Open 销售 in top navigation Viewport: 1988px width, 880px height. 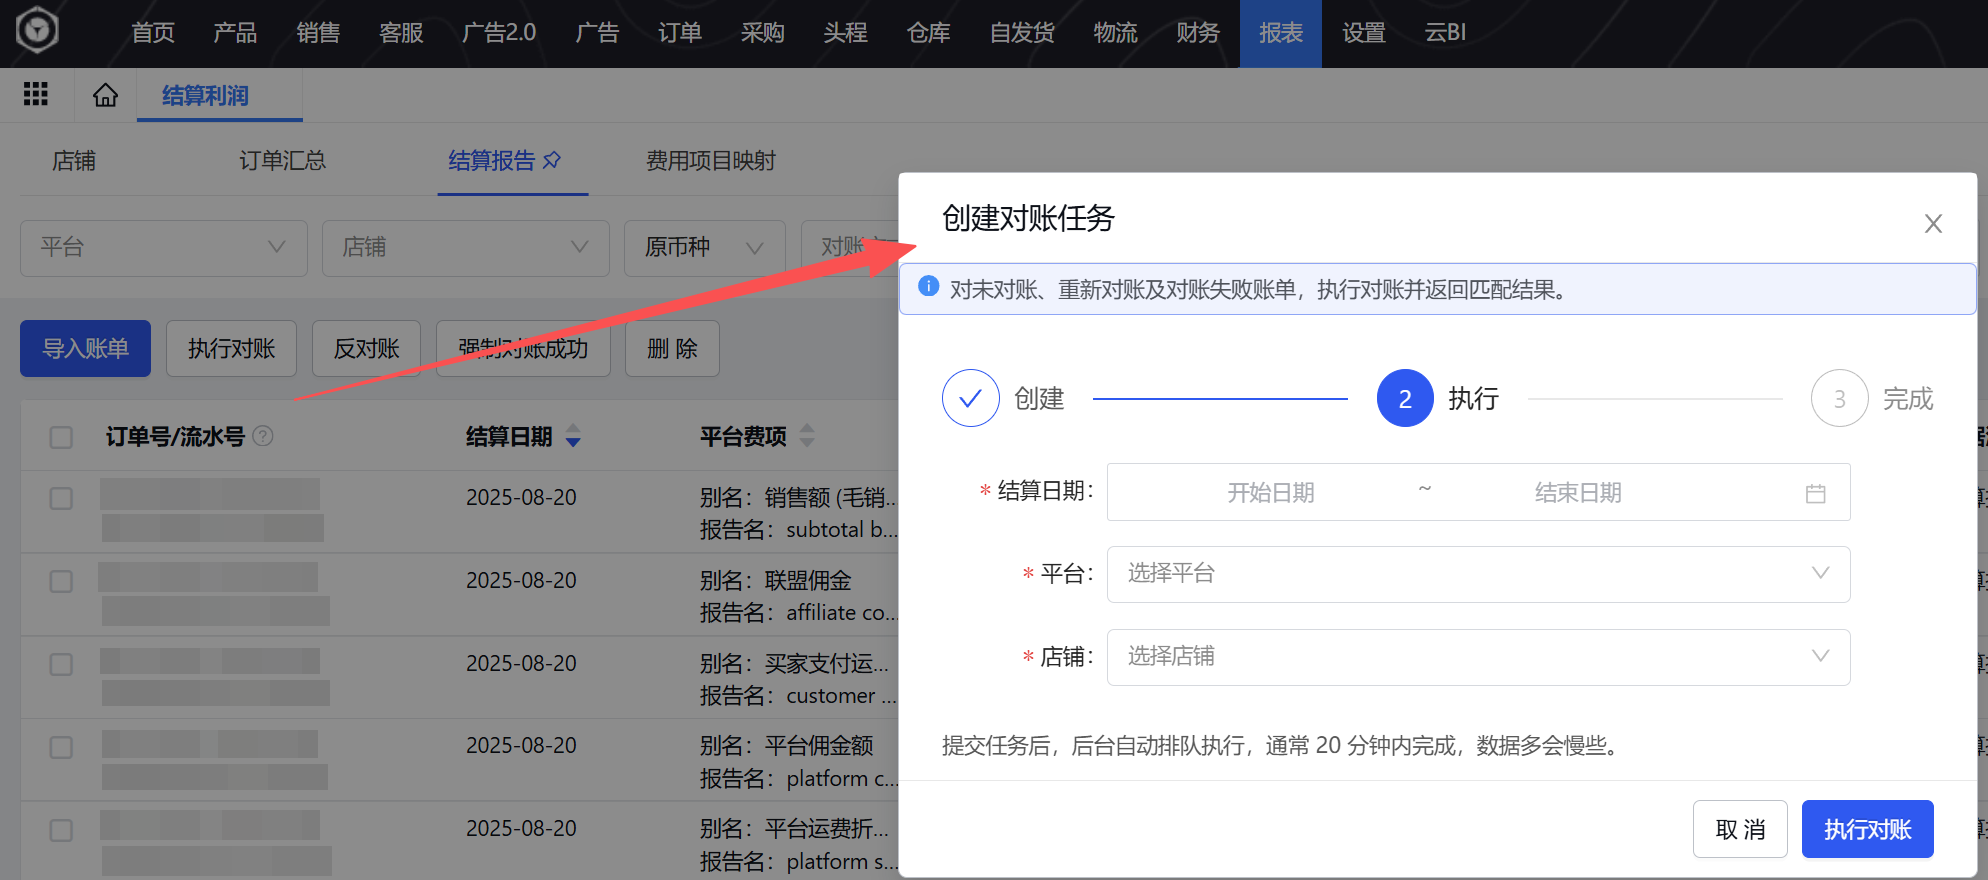(318, 33)
